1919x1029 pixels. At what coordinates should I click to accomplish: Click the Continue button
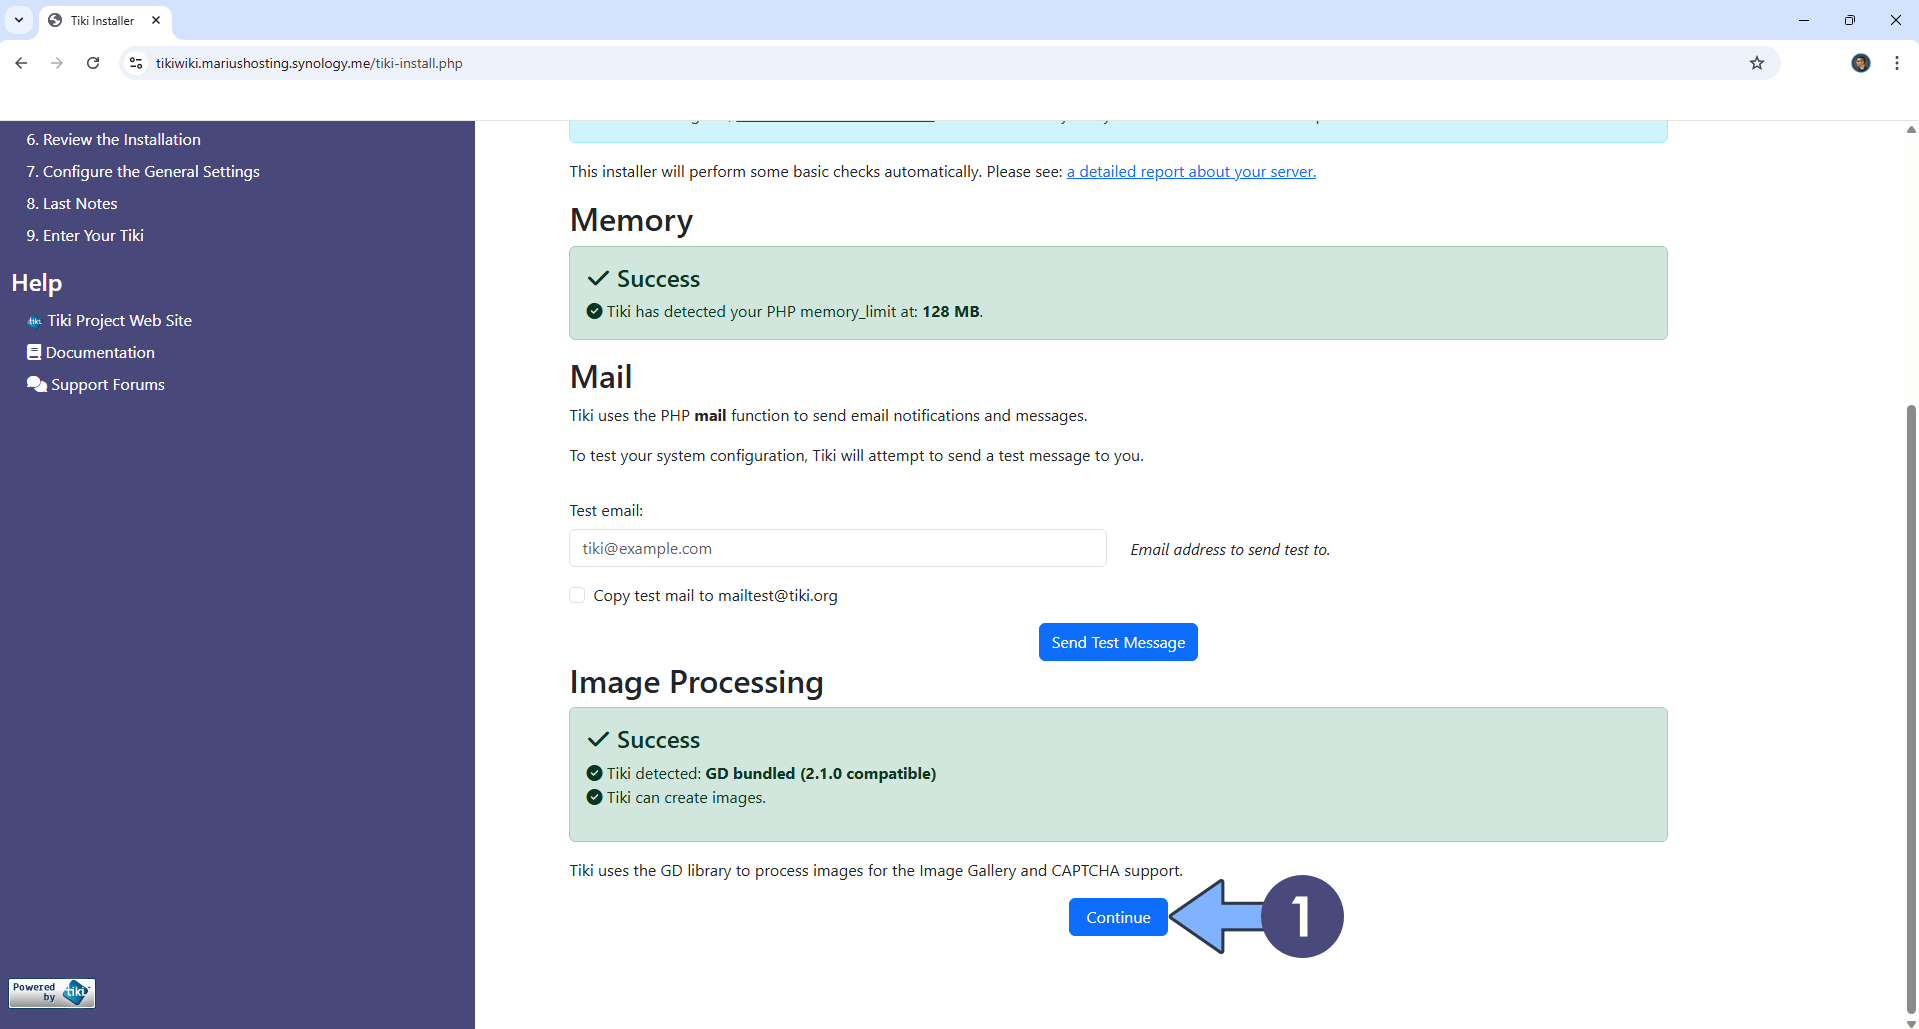click(1117, 917)
